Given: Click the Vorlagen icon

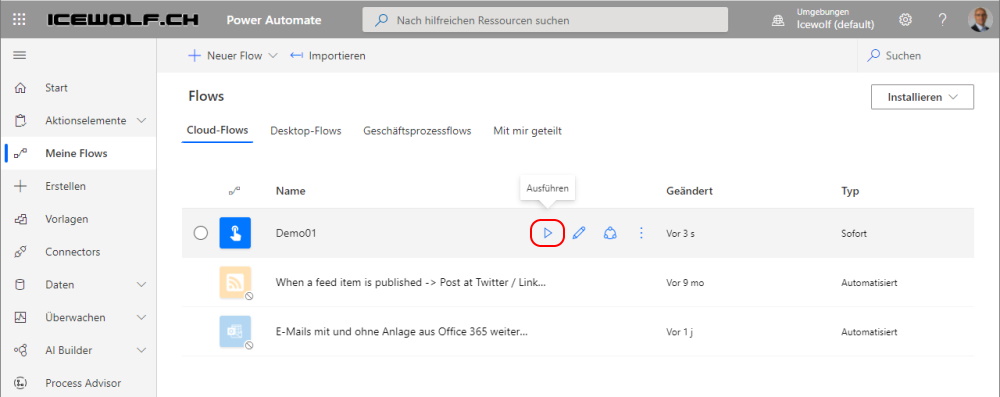Looking at the screenshot, I should pos(20,219).
